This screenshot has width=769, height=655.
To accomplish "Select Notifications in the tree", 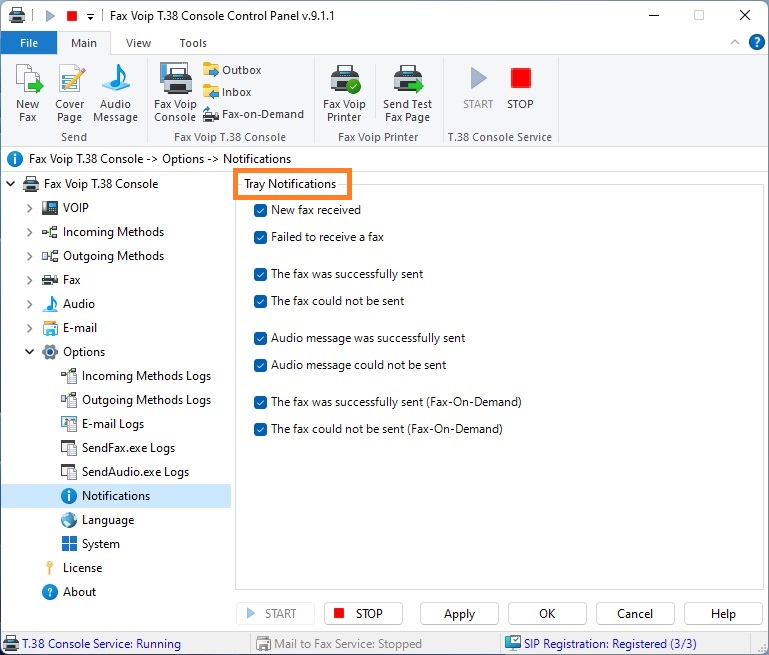I will pyautogui.click(x=116, y=496).
